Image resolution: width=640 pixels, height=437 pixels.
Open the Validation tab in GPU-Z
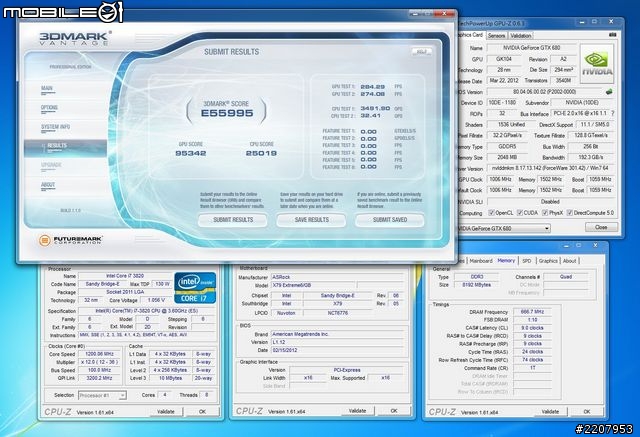(520, 36)
